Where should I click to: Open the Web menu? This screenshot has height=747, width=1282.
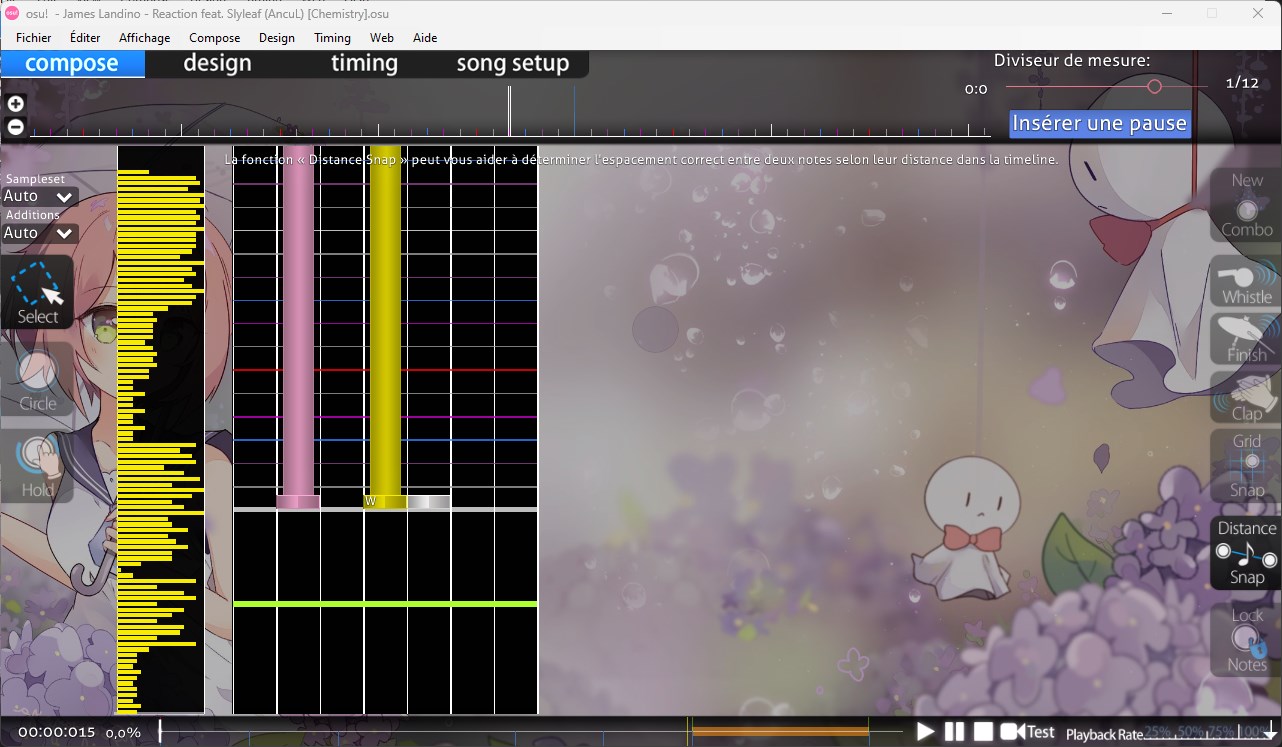(381, 38)
